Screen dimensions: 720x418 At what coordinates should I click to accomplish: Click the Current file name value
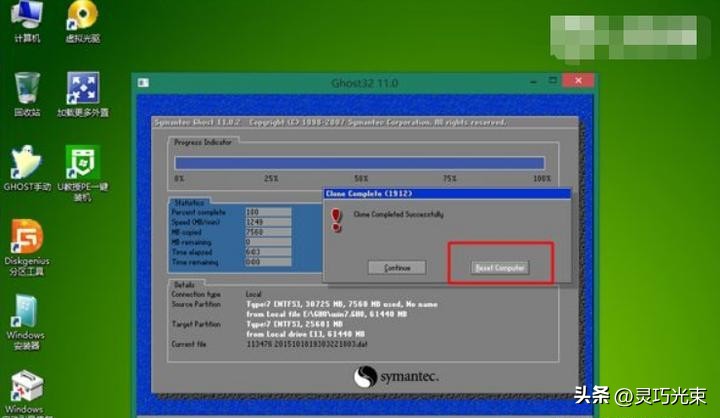[x=307, y=344]
